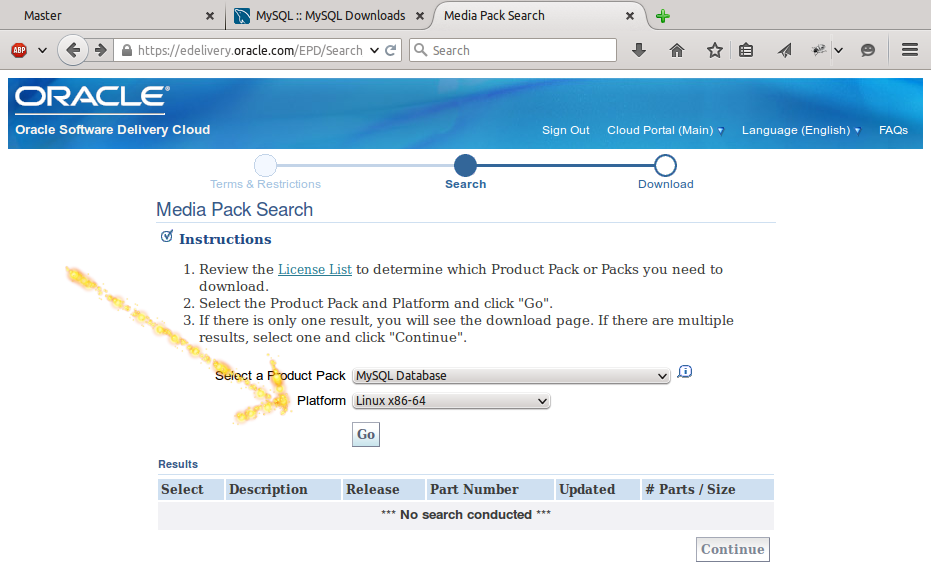Viewport: 931px width, 576px height.
Task: Click the Instructions checkmark icon
Action: [167, 236]
